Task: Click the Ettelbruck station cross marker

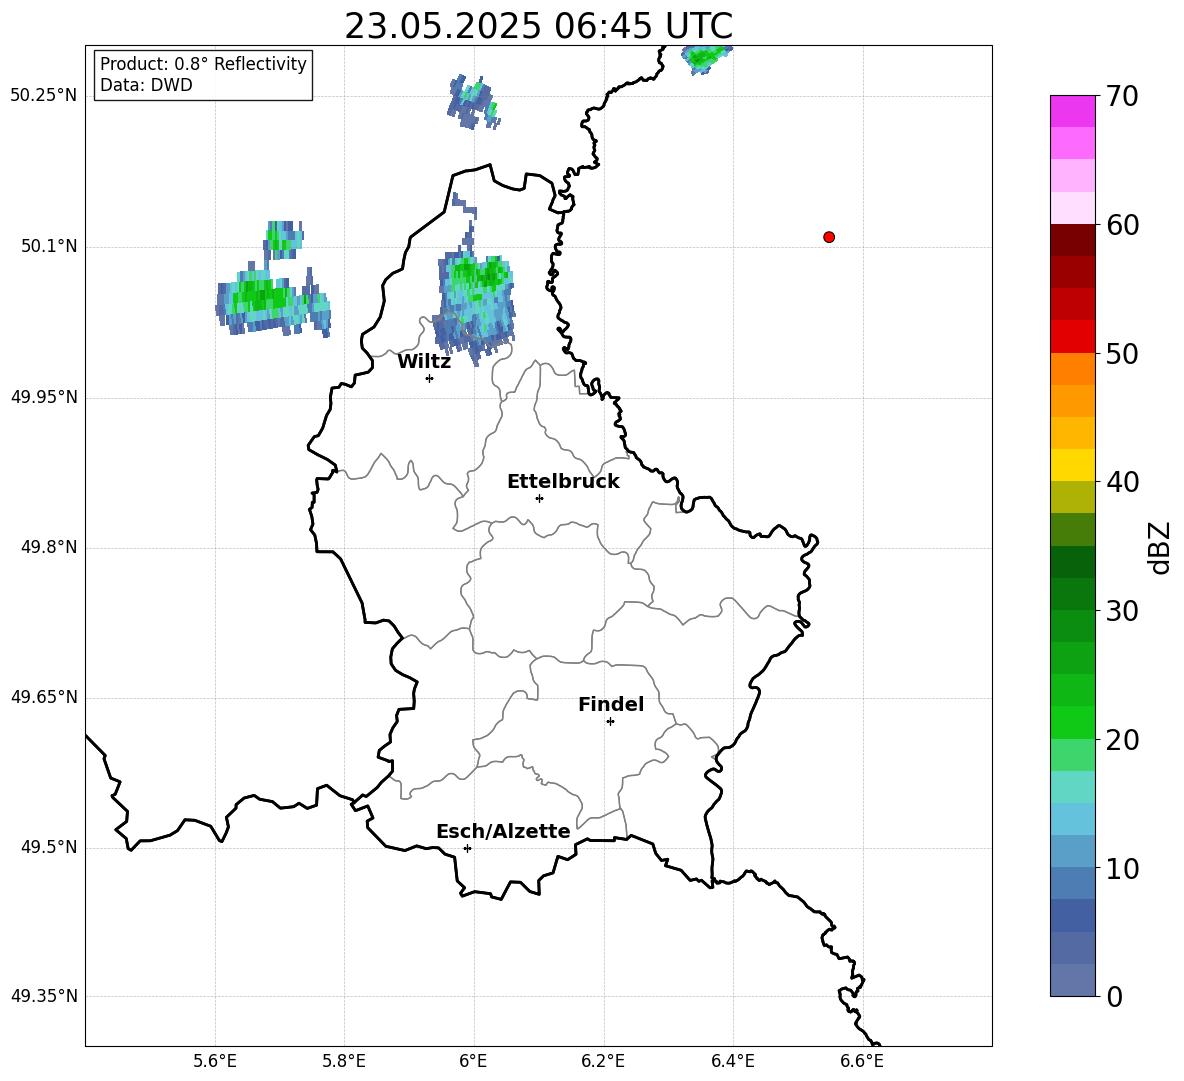Action: (x=539, y=498)
